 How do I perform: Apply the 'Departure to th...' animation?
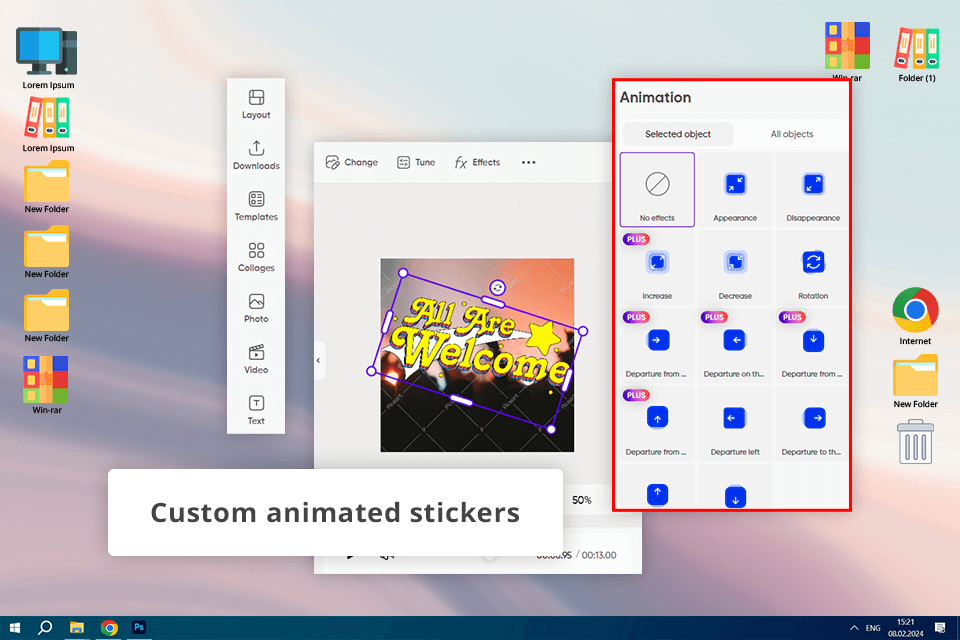[x=812, y=424]
